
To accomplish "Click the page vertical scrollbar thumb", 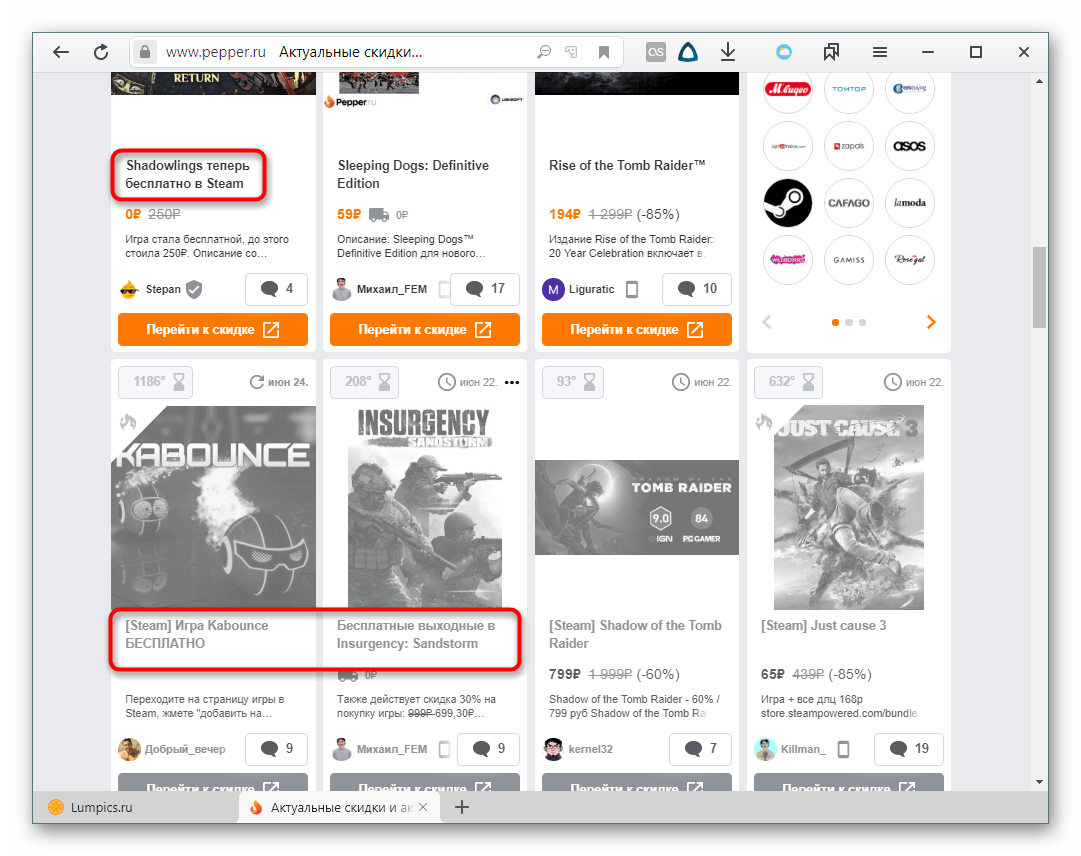I will click(1039, 287).
